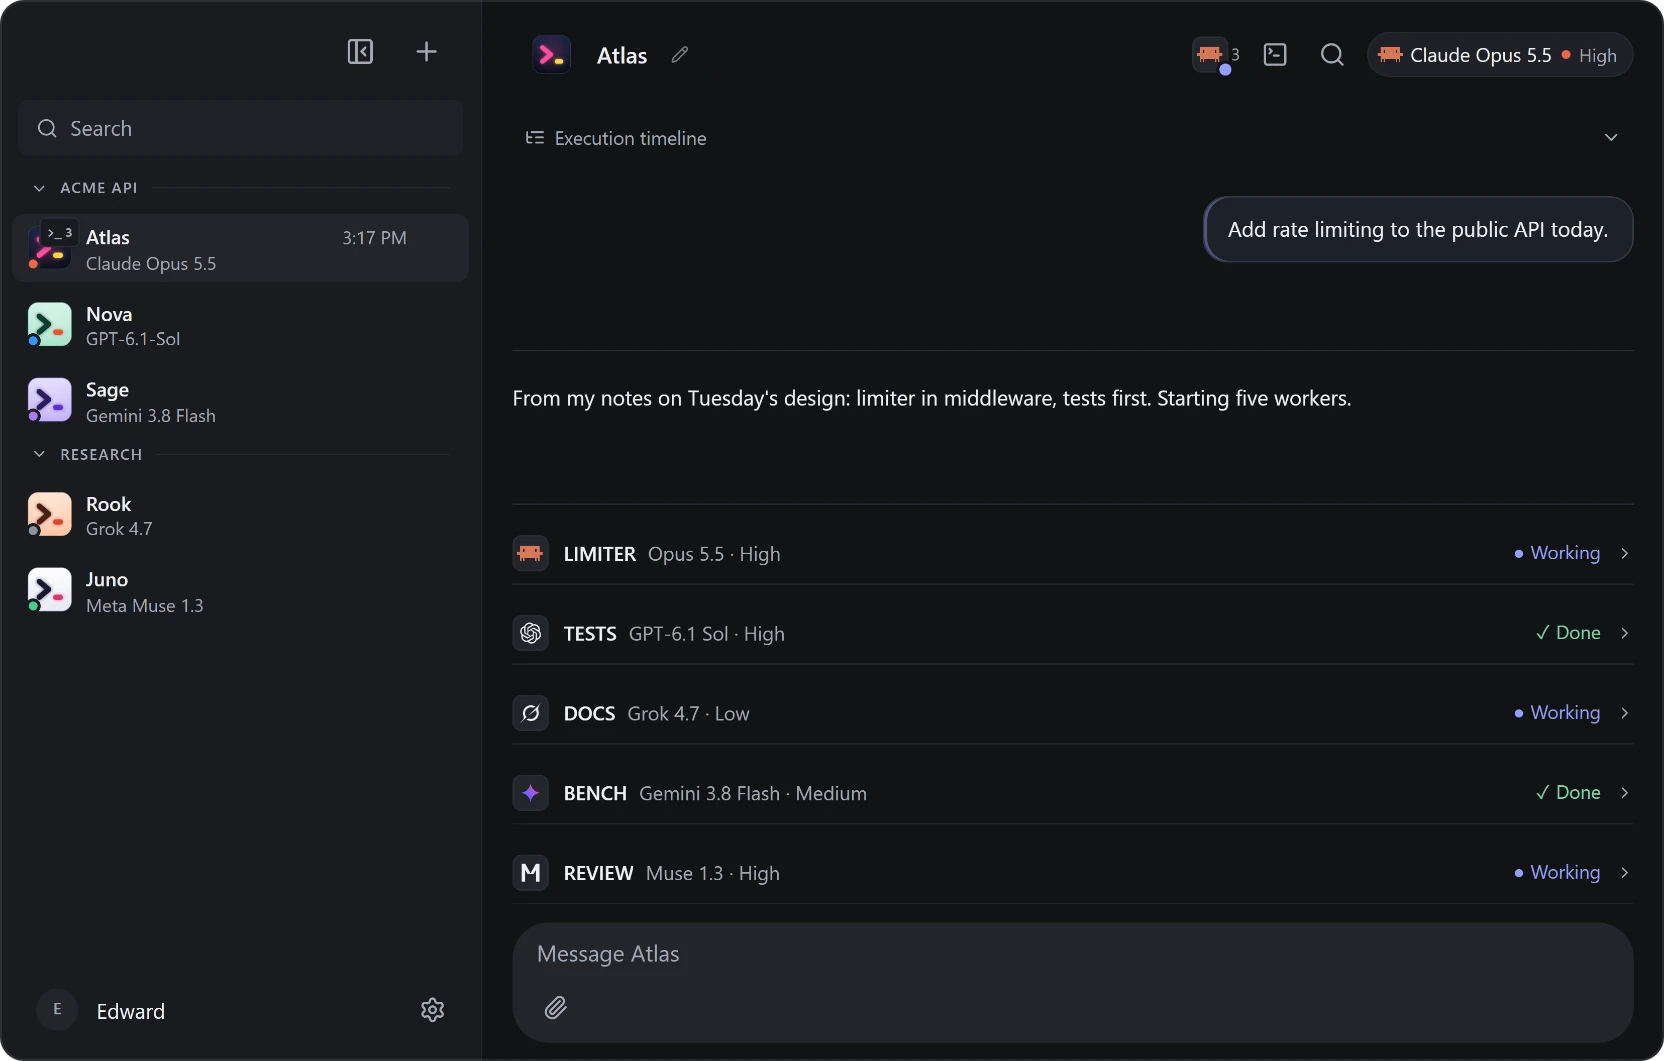Start a new chat with plus icon

pos(426,52)
